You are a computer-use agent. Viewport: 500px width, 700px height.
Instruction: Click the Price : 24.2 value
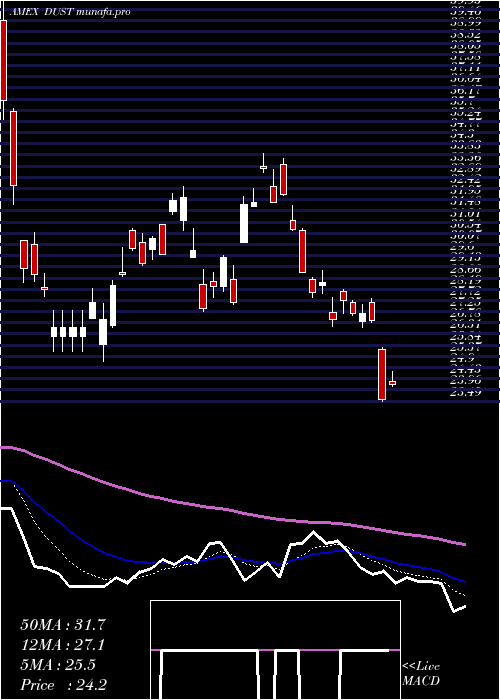(63, 685)
